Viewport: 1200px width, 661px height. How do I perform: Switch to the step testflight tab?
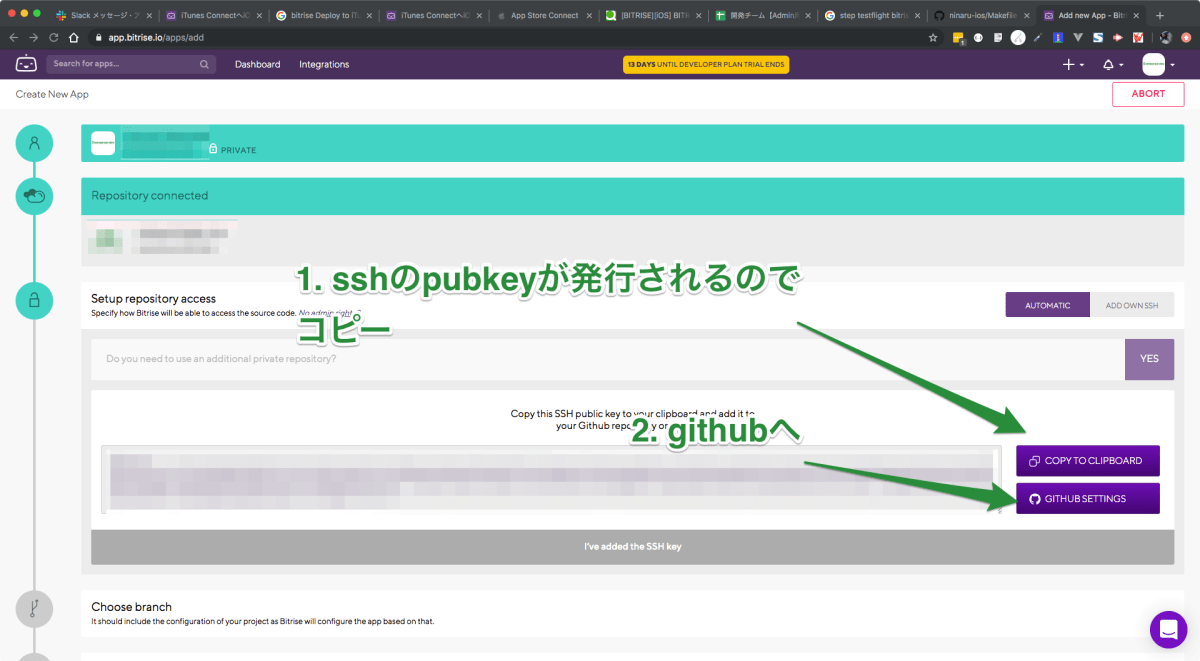tap(871, 16)
